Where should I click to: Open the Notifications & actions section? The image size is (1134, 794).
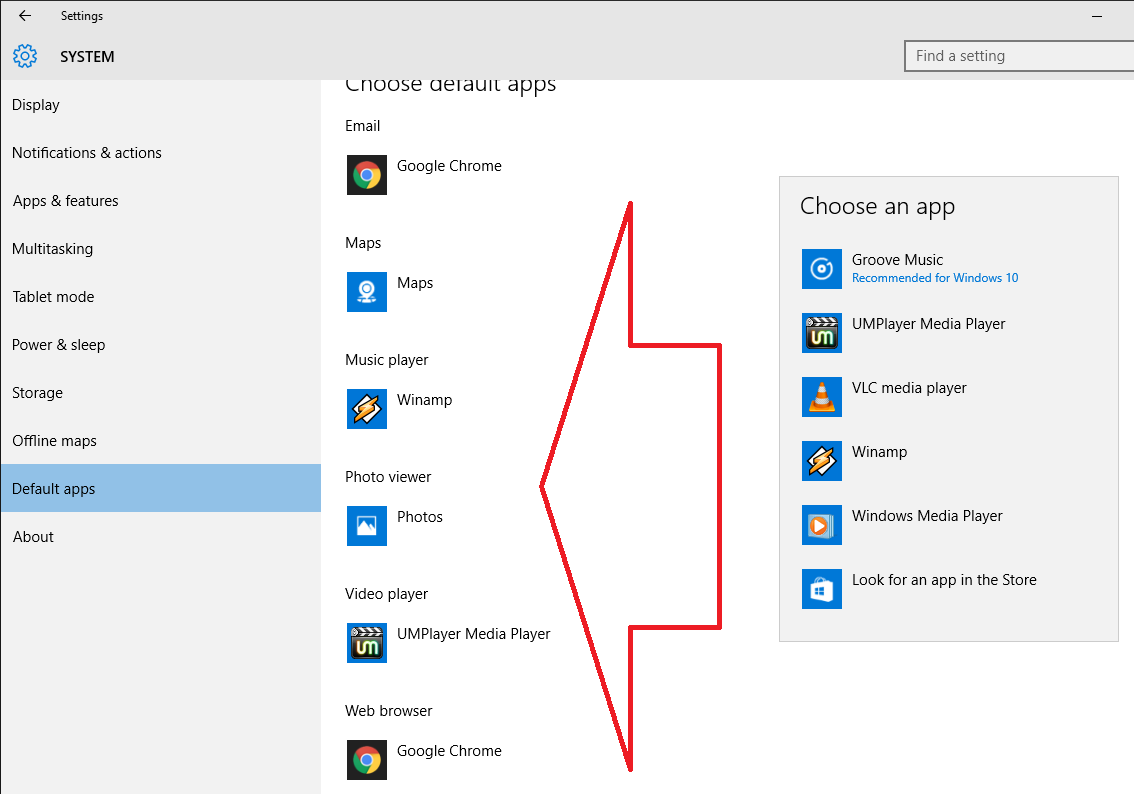point(86,152)
